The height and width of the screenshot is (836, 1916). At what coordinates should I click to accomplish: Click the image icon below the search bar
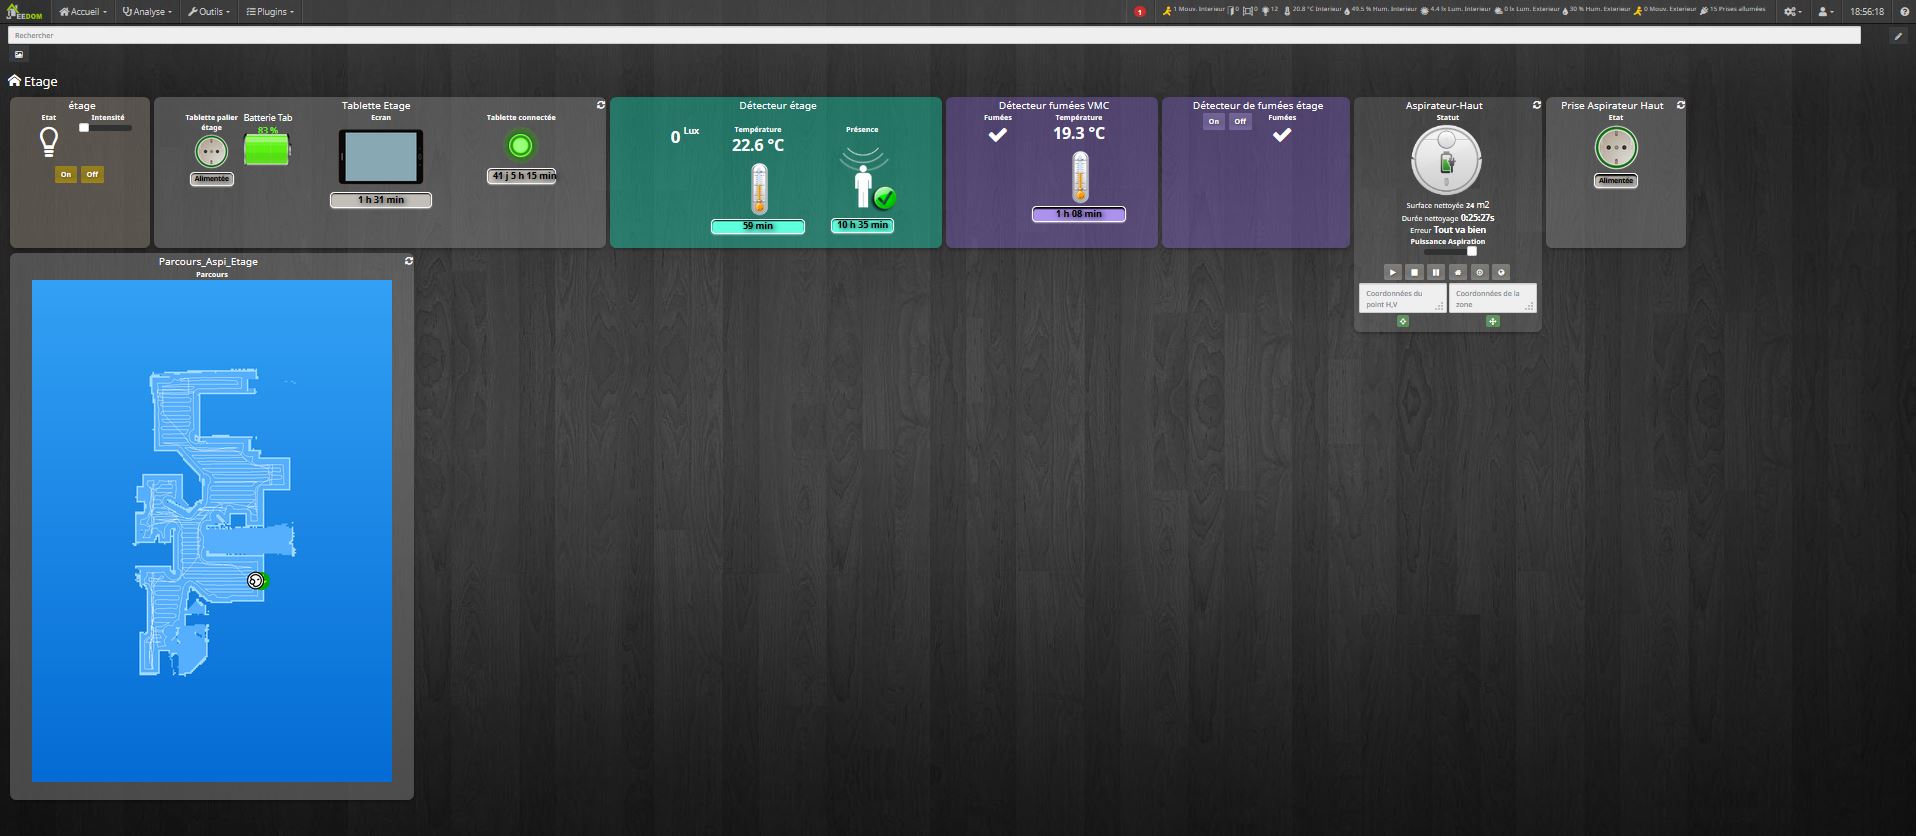pyautogui.click(x=19, y=55)
